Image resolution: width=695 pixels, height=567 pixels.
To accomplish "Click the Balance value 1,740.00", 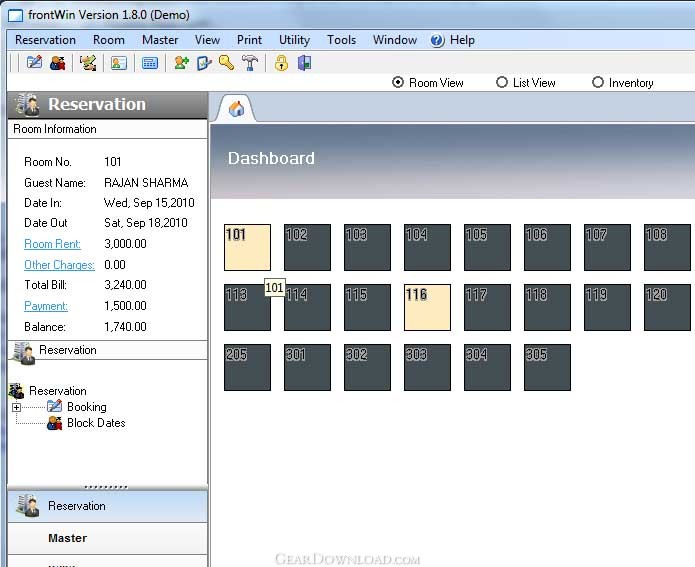I will pos(125,327).
